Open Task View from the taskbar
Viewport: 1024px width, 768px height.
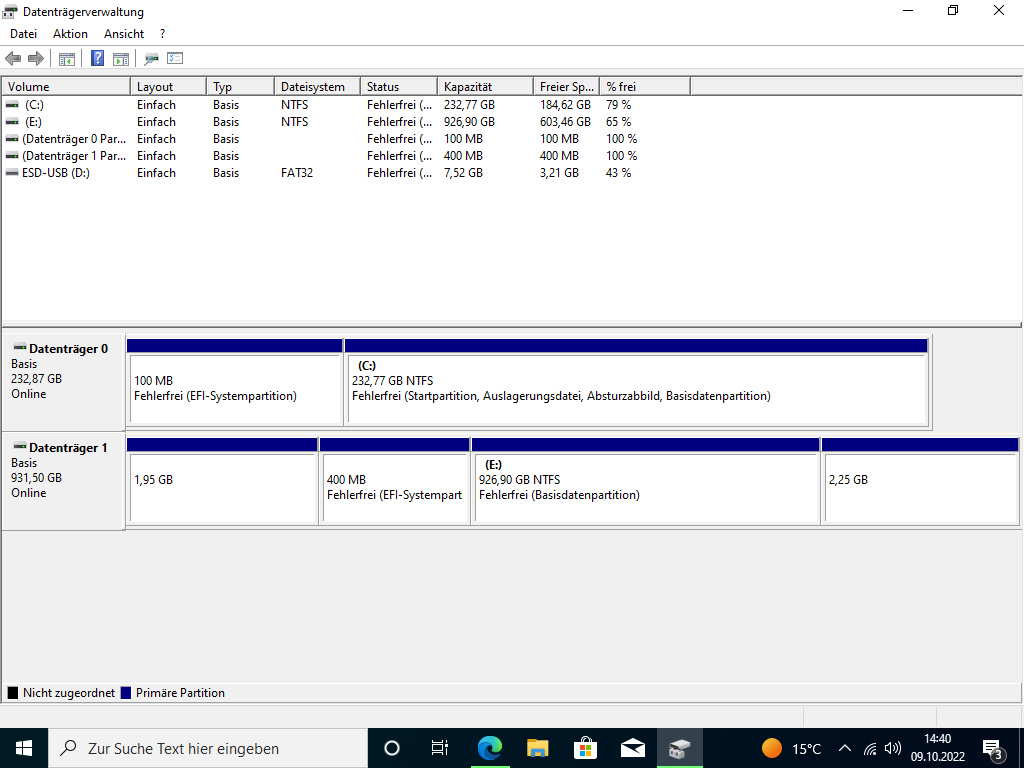pyautogui.click(x=440, y=748)
